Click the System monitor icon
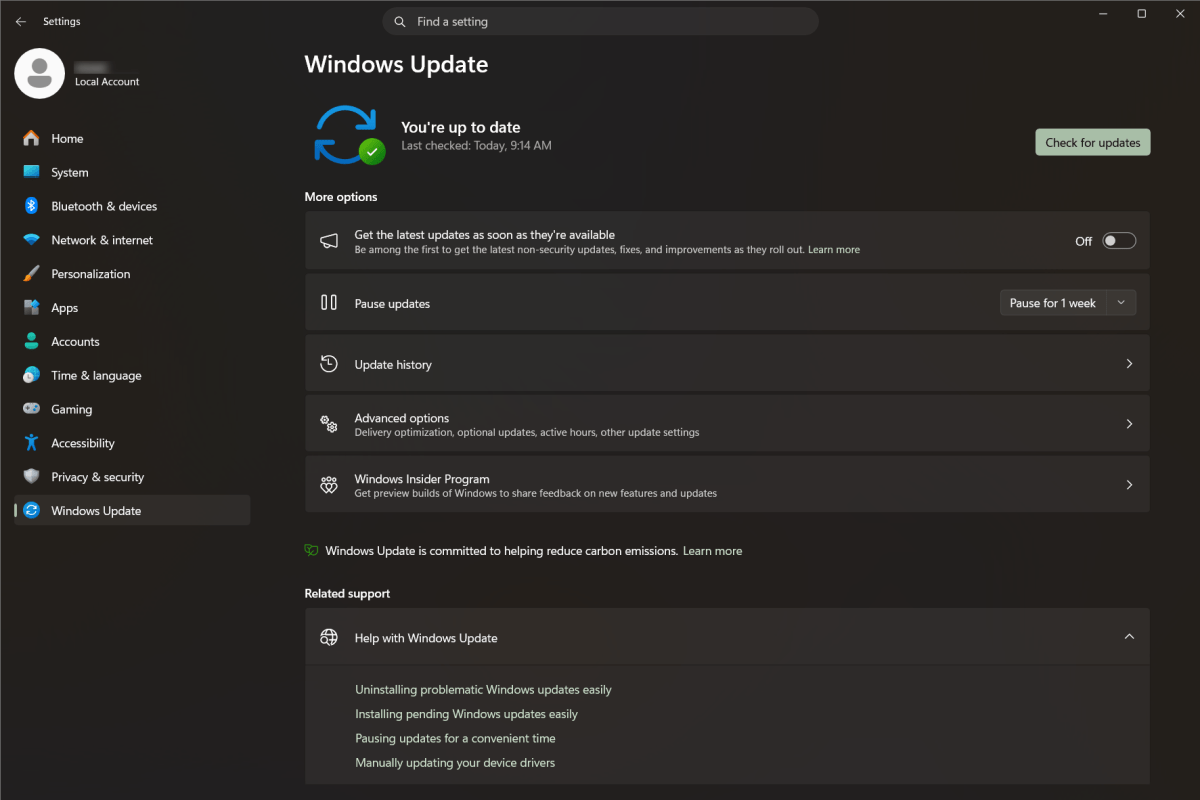The height and width of the screenshot is (800, 1200). [x=31, y=172]
